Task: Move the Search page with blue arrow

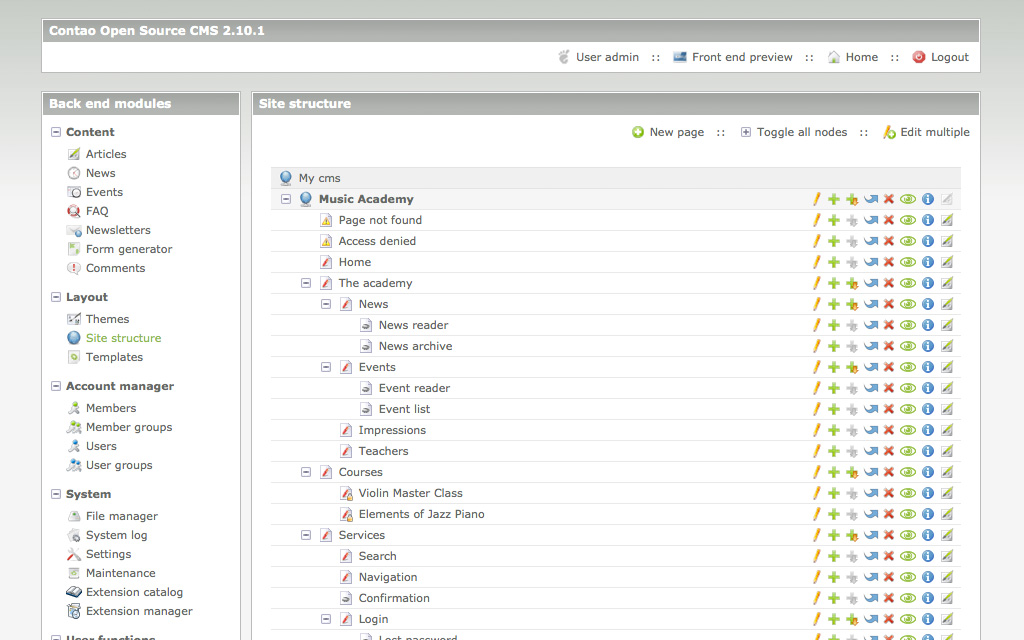Action: click(870, 556)
